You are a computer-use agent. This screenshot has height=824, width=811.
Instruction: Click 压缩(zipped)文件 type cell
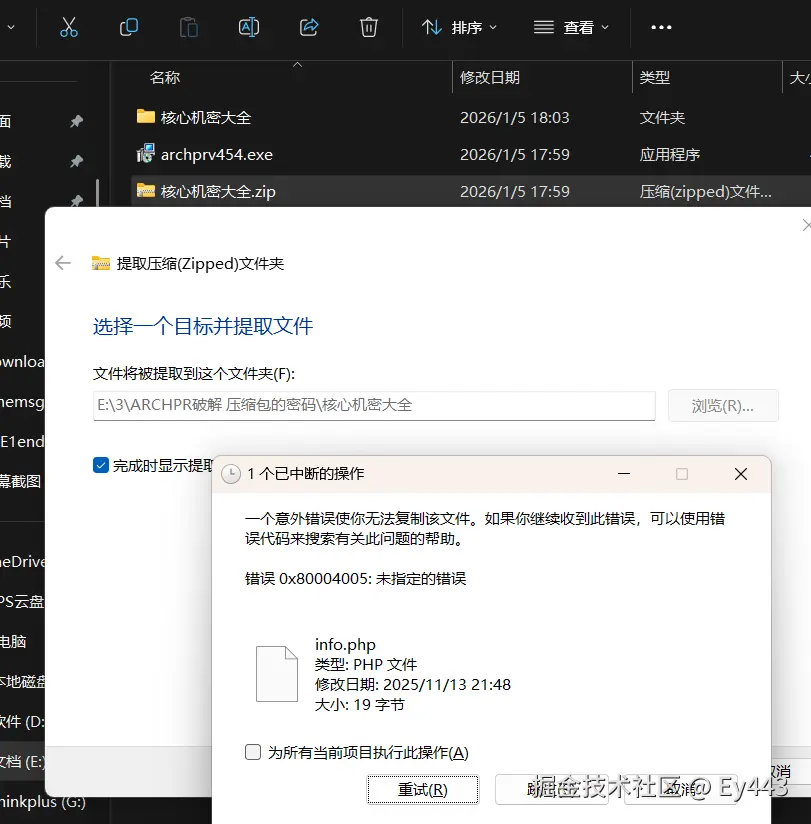705,191
